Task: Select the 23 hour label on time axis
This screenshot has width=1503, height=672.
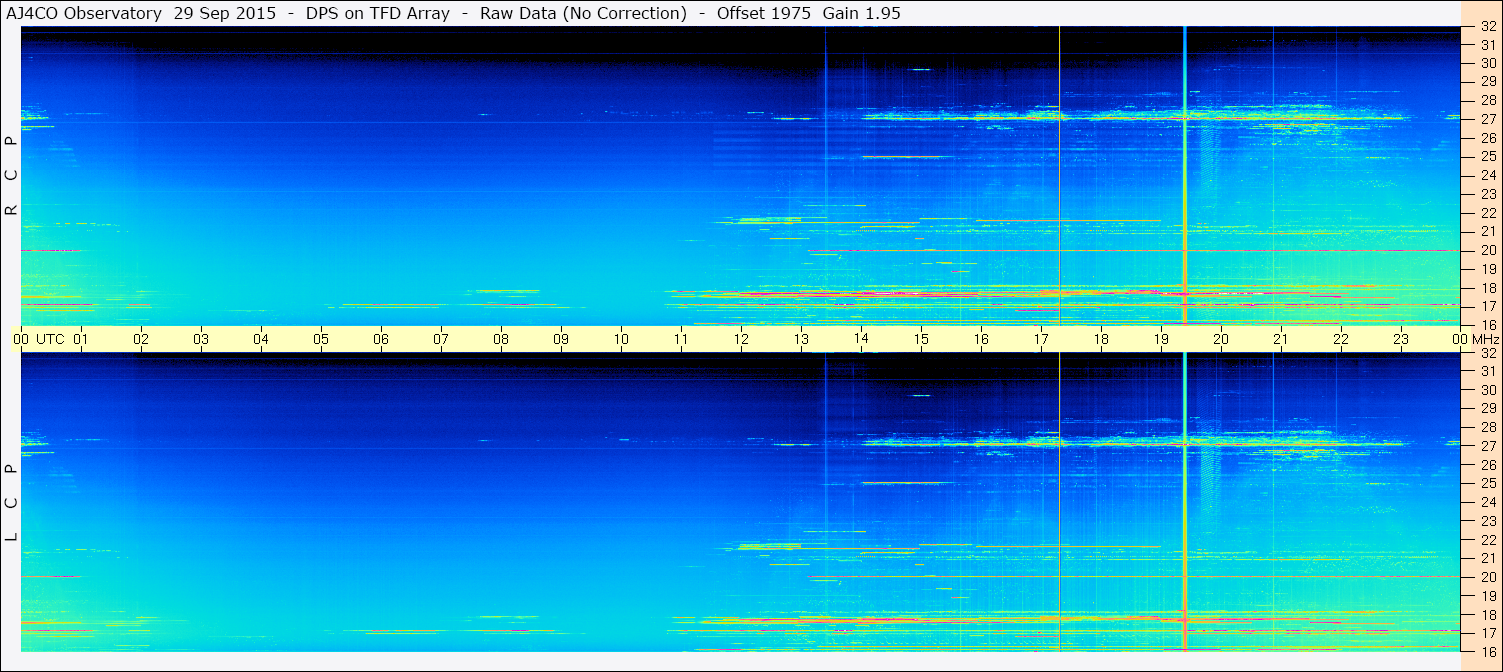Action: (x=1400, y=339)
